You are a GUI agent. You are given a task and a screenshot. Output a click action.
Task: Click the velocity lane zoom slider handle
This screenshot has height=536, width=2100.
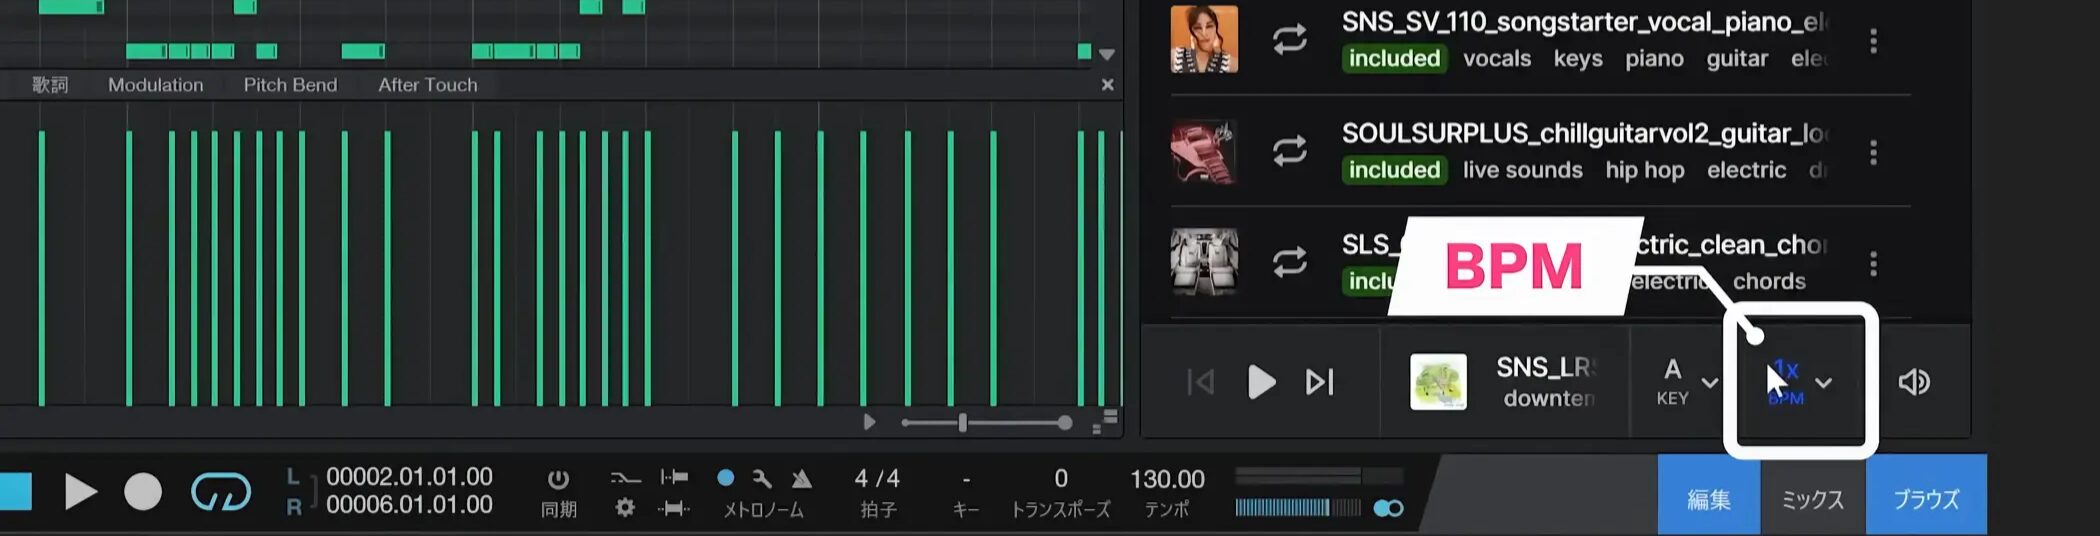click(x=962, y=423)
